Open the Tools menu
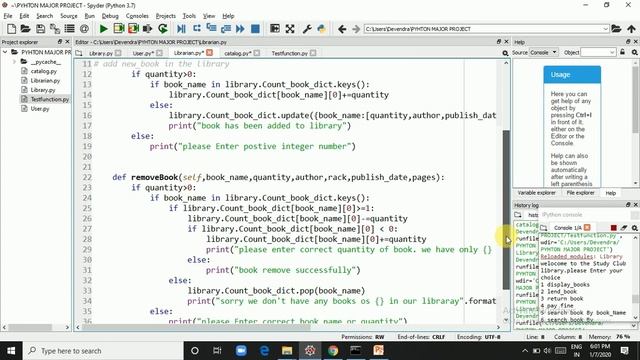 189,16
